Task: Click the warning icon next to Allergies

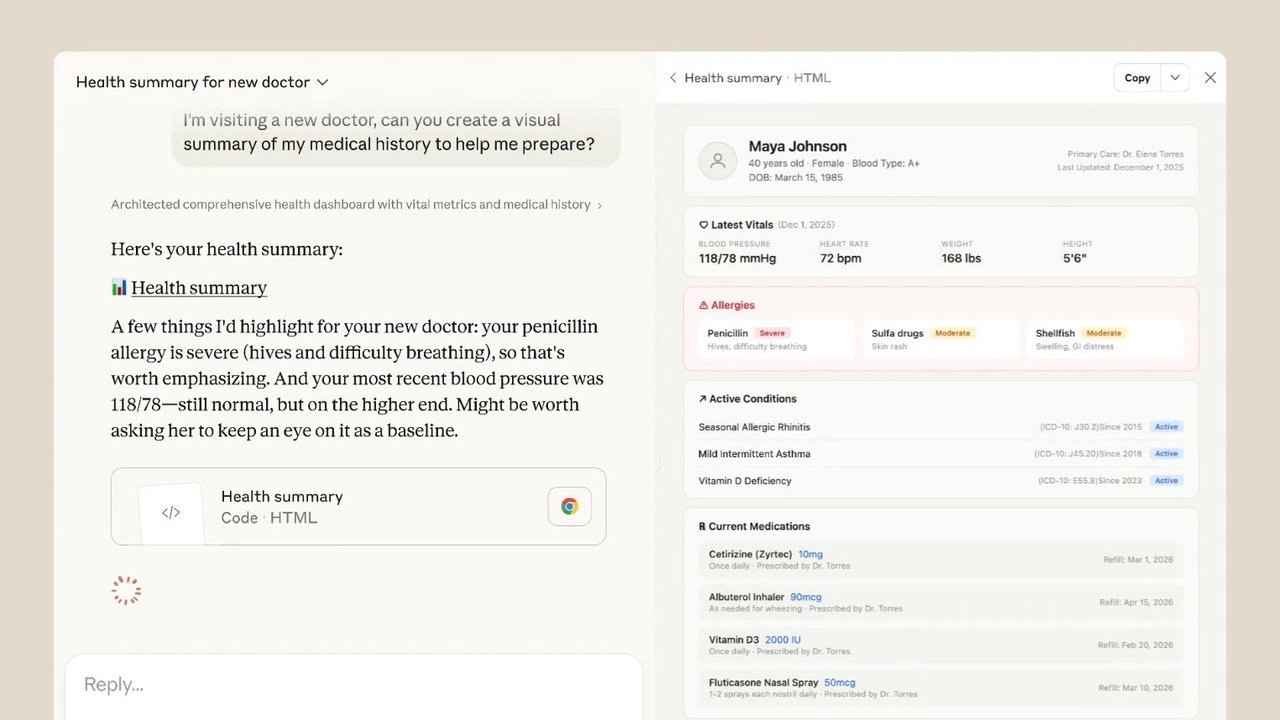Action: (x=703, y=305)
